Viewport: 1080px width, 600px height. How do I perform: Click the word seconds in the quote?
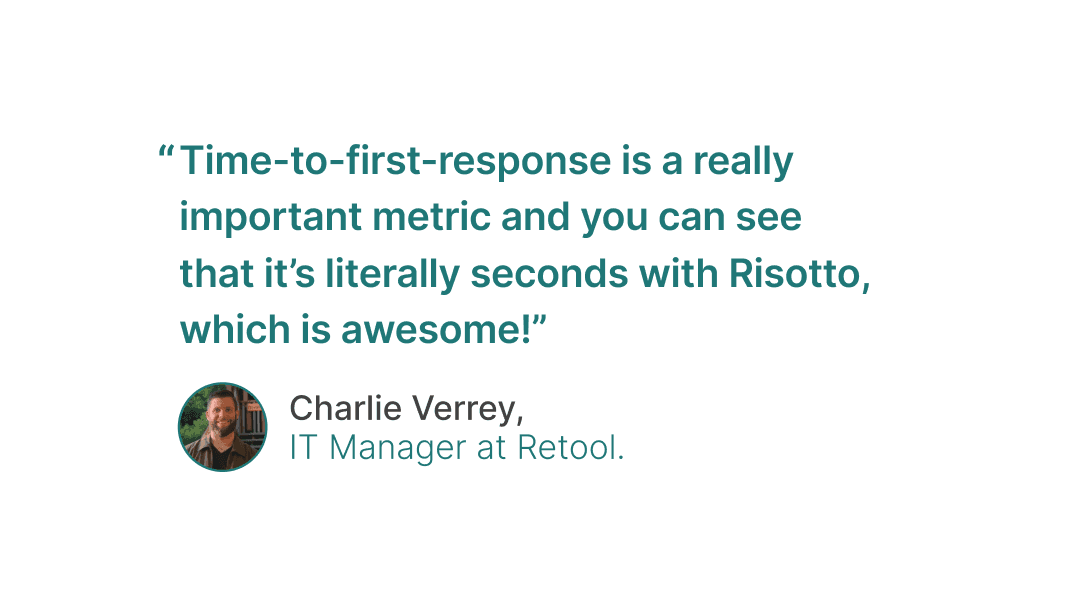tap(549, 273)
